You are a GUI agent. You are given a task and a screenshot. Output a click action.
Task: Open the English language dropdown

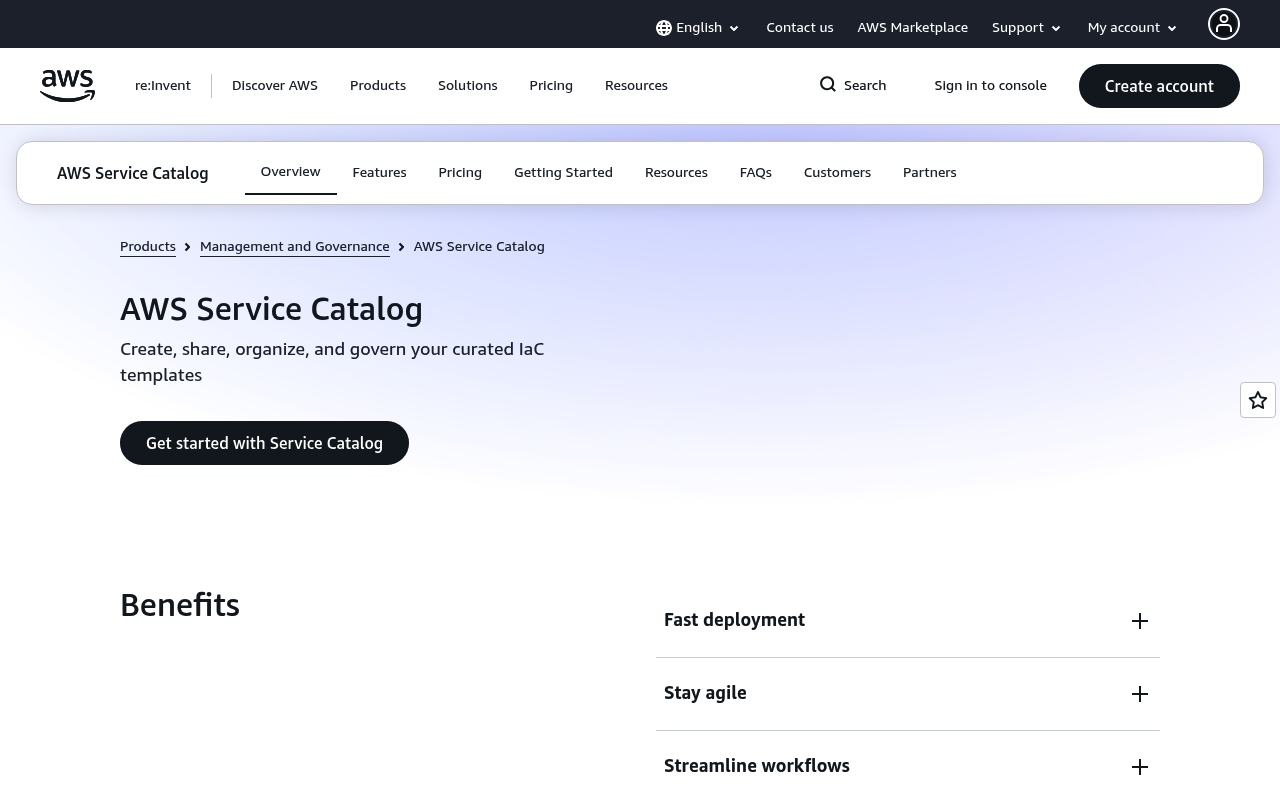tap(698, 28)
